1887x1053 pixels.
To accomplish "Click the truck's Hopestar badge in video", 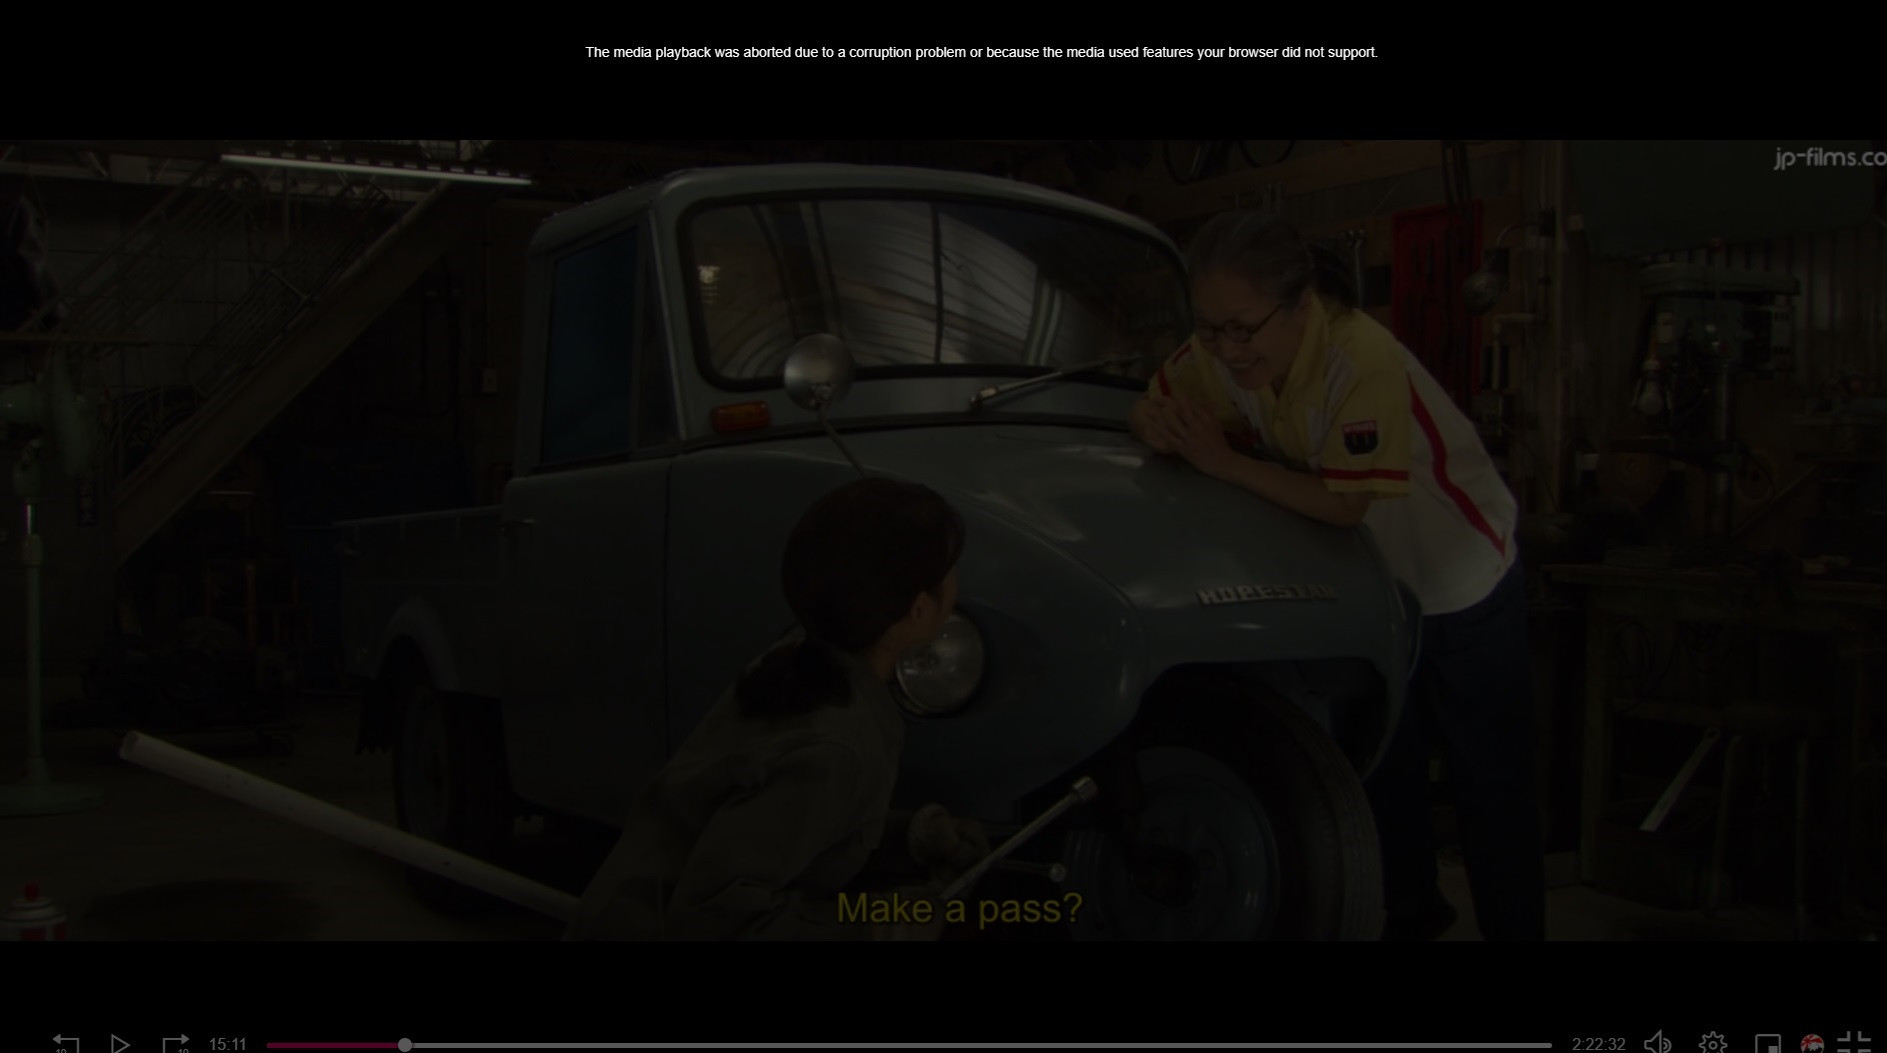I will [1265, 594].
